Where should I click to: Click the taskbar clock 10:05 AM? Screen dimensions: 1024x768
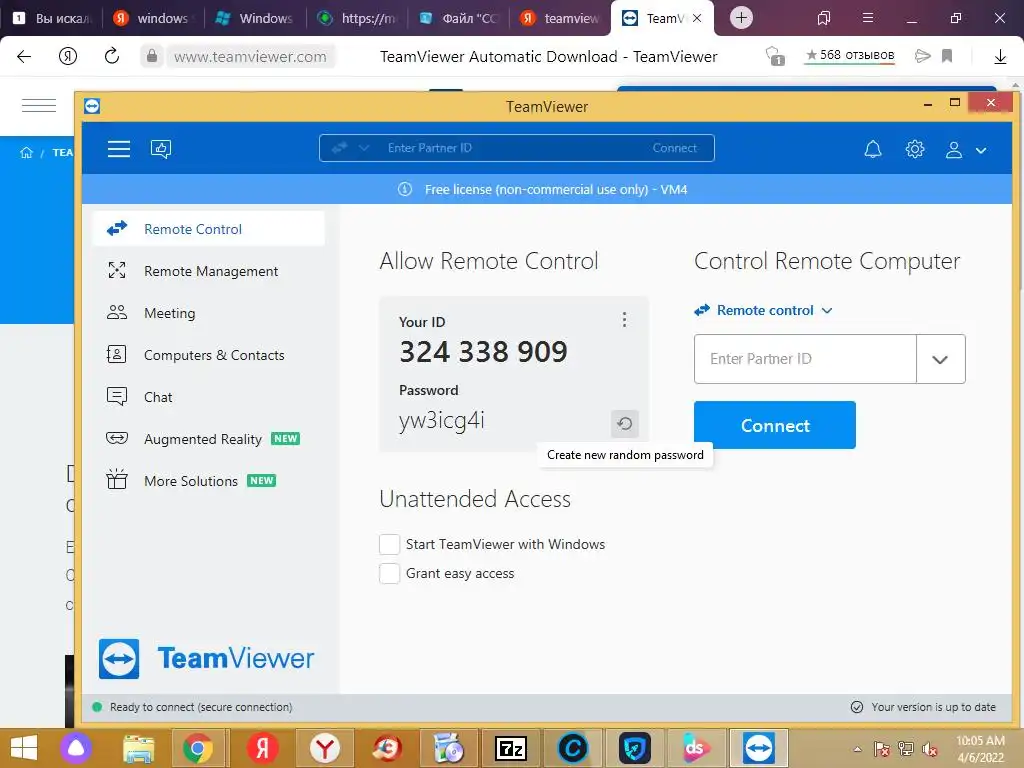point(980,741)
